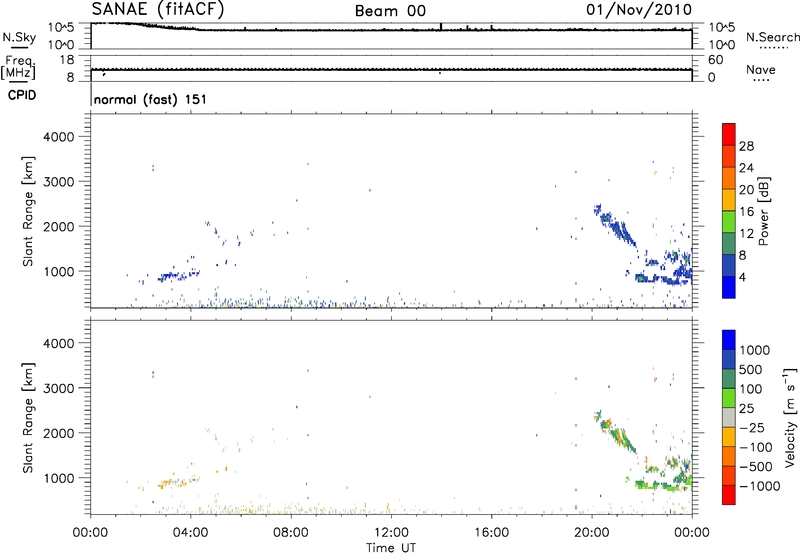The image size is (800, 554).
Task: Select the 28 dB power colorbar label
Action: pos(746,146)
